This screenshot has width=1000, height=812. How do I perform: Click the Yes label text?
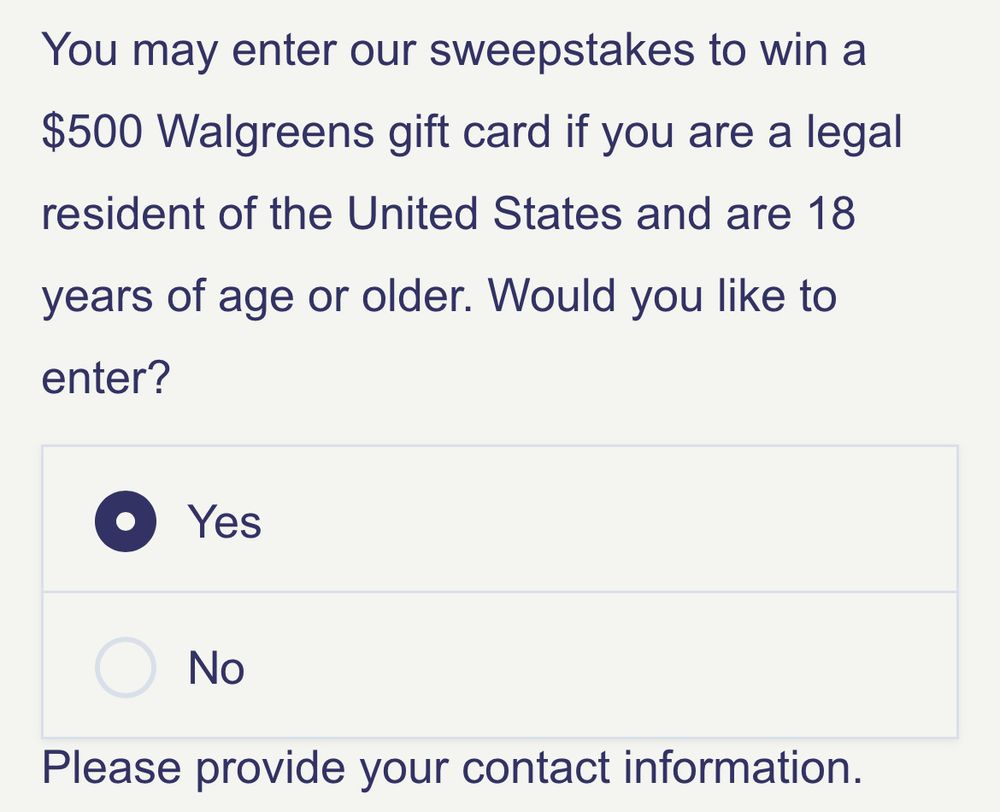(x=225, y=520)
